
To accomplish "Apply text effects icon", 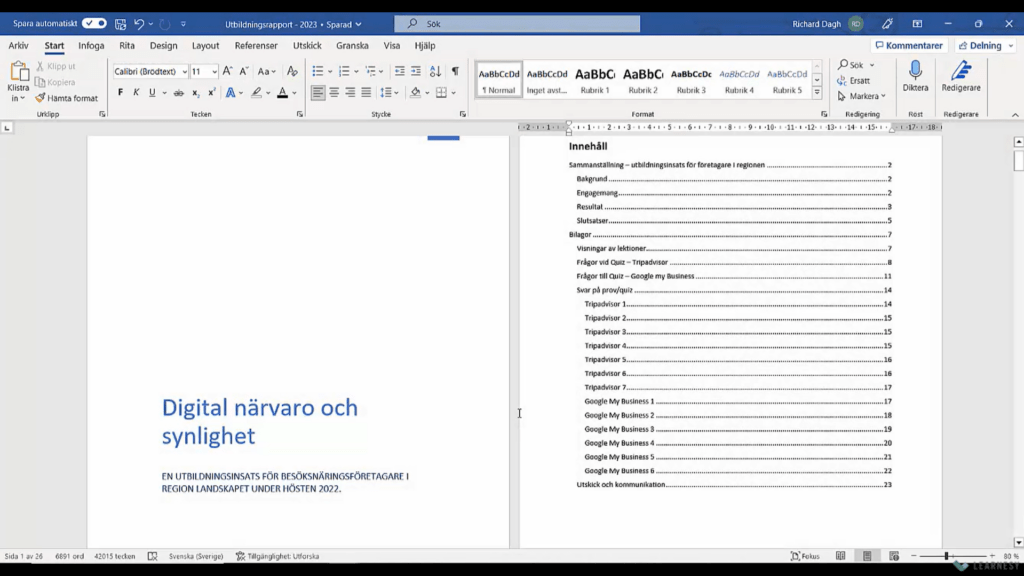I will point(231,93).
